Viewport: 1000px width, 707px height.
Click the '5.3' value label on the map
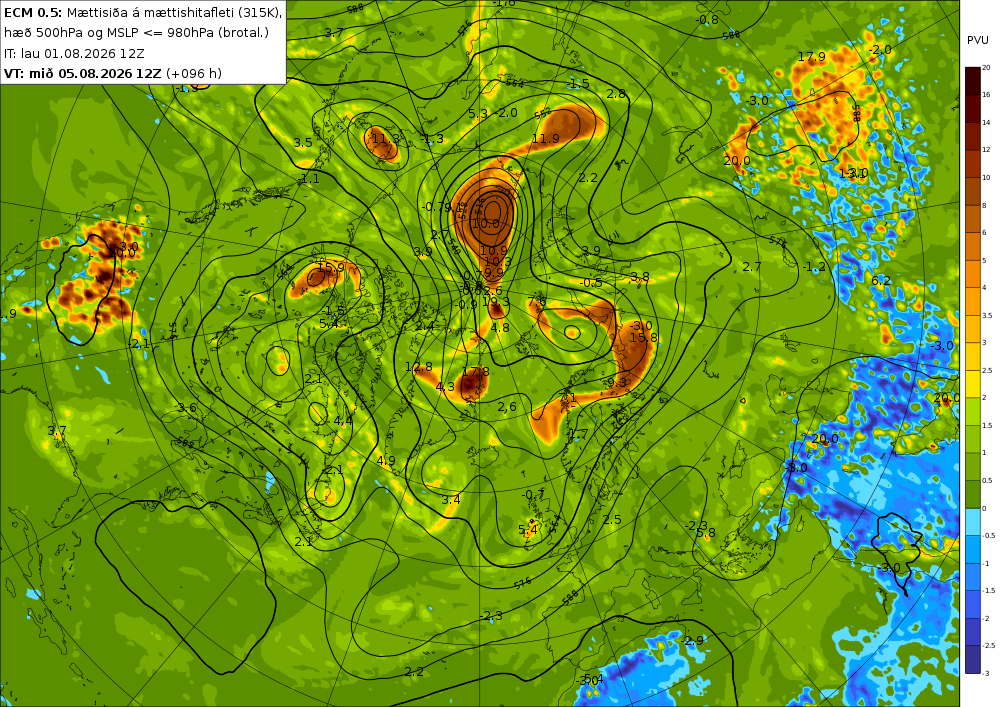click(x=478, y=113)
